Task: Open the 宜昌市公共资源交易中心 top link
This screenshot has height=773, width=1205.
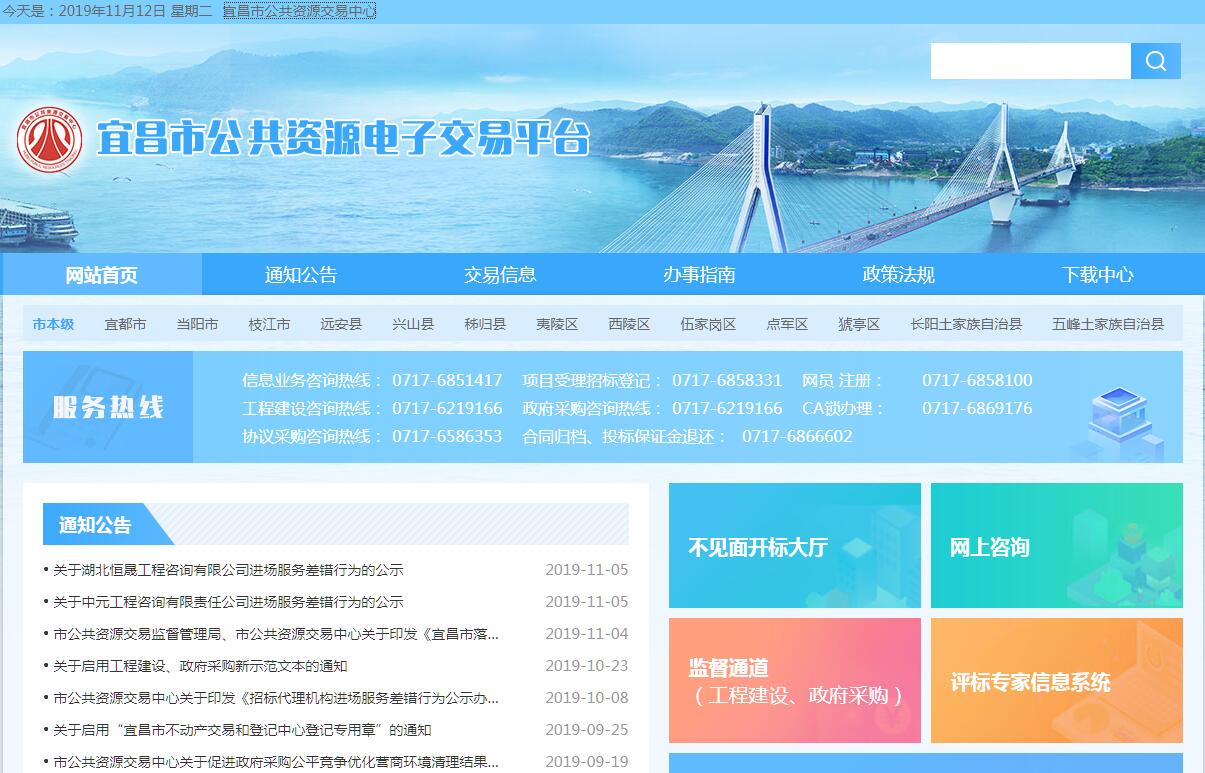Action: pyautogui.click(x=299, y=11)
